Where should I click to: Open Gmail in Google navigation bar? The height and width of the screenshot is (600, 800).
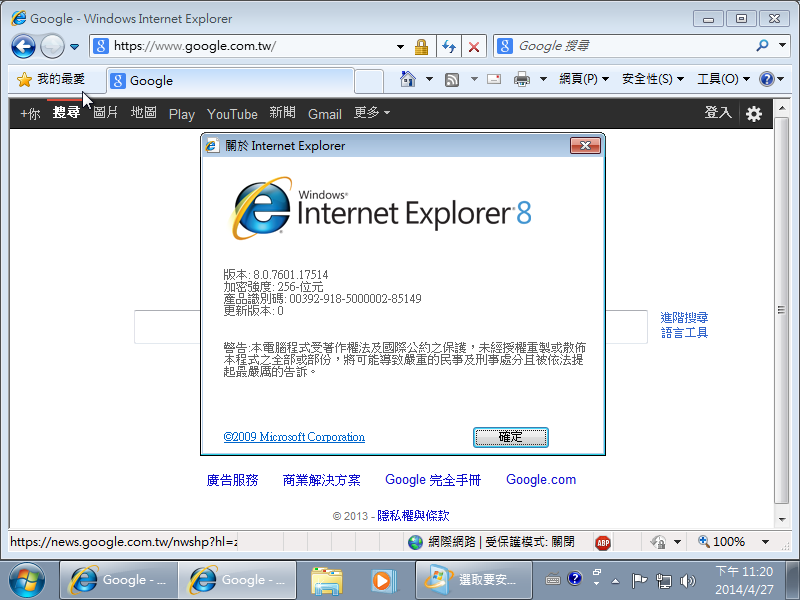pos(324,114)
